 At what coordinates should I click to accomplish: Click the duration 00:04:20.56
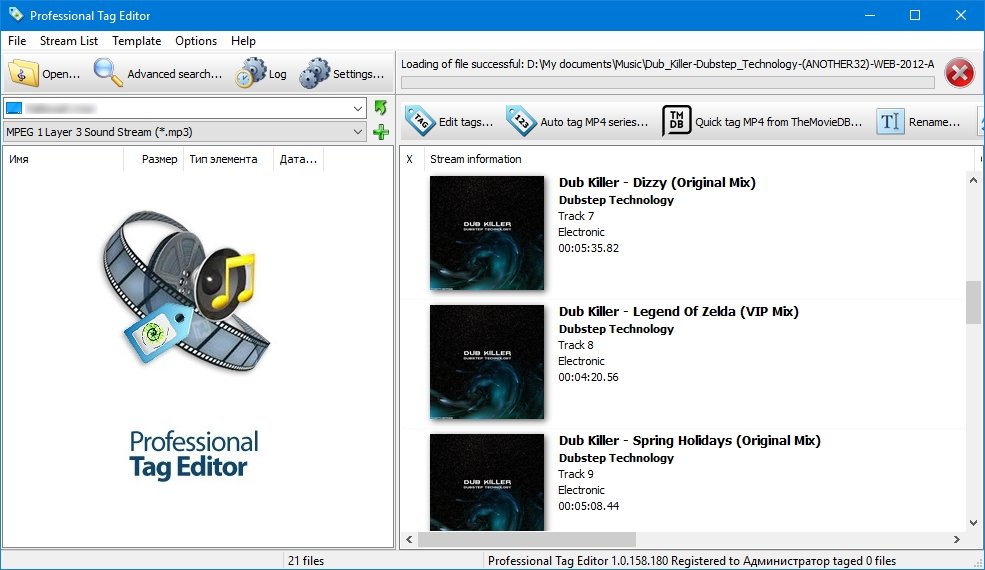click(x=589, y=377)
